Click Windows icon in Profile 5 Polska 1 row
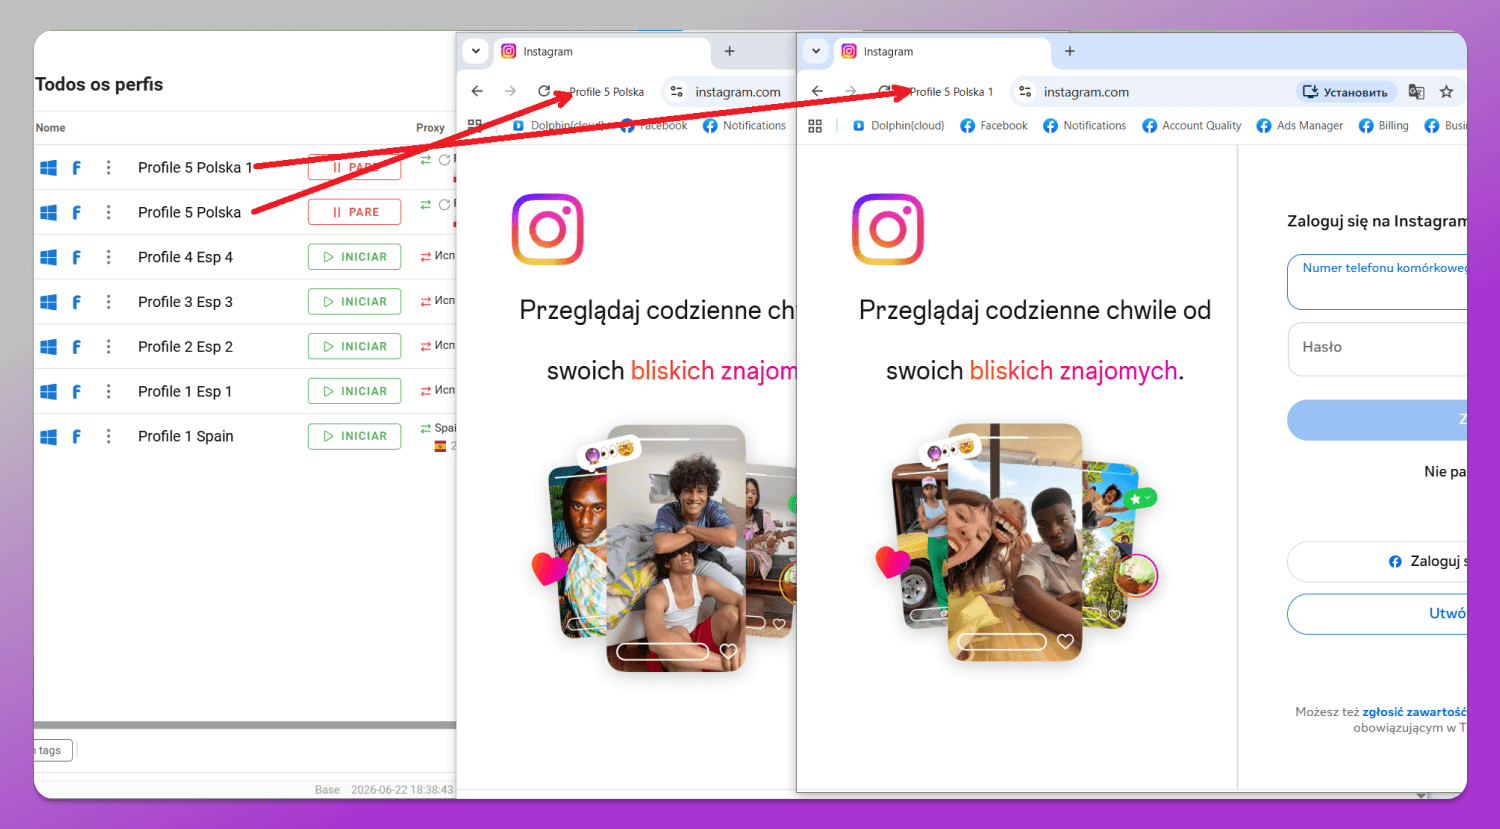 (48, 168)
